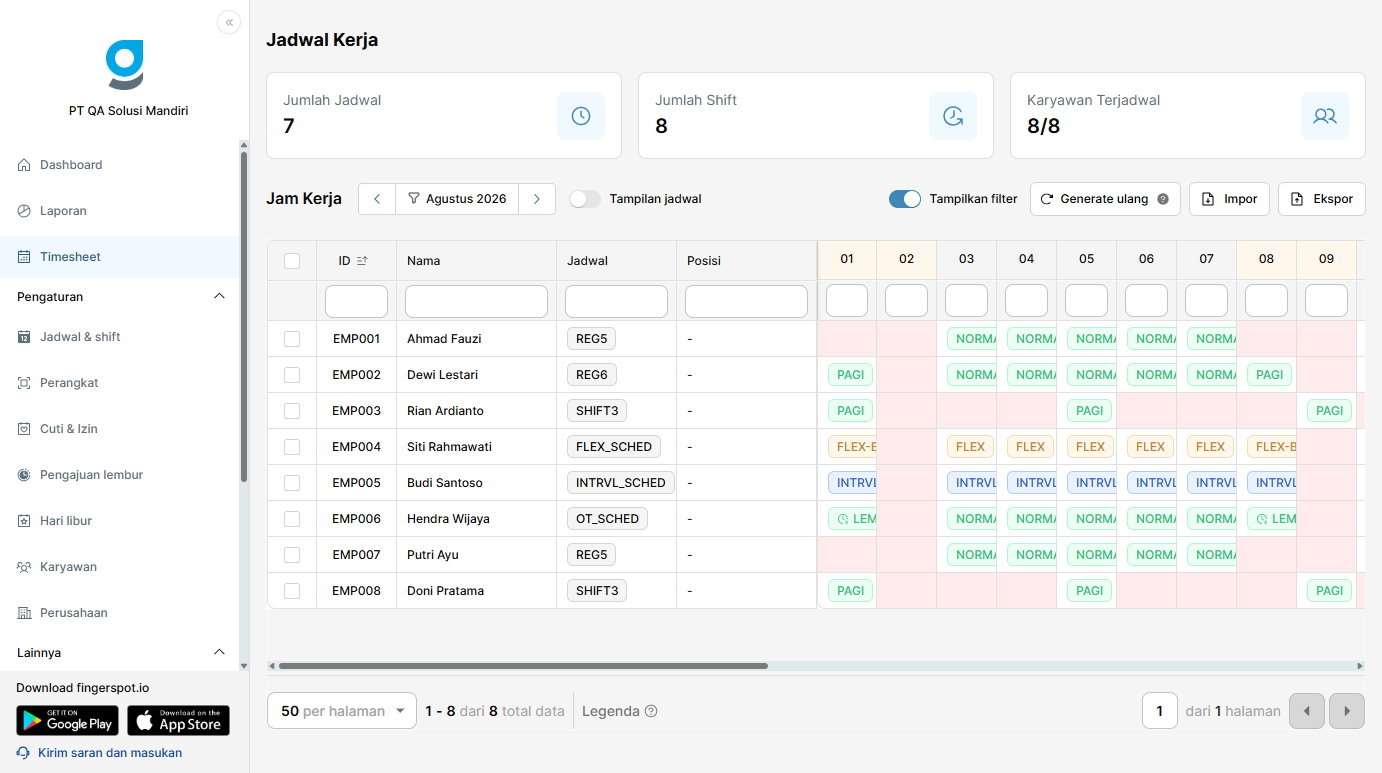The height and width of the screenshot is (773, 1382).
Task: Collapse the Pengaturan sidebar section
Action: (220, 297)
